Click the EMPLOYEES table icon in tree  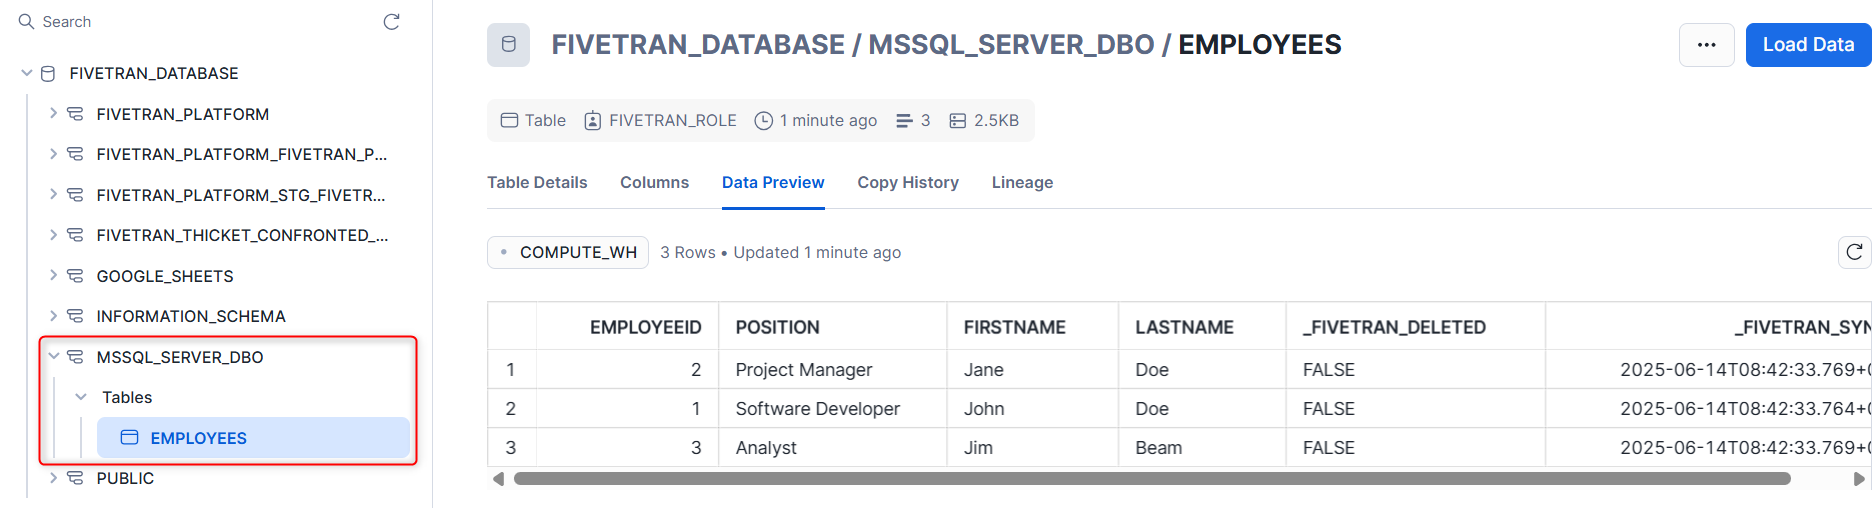pos(129,438)
